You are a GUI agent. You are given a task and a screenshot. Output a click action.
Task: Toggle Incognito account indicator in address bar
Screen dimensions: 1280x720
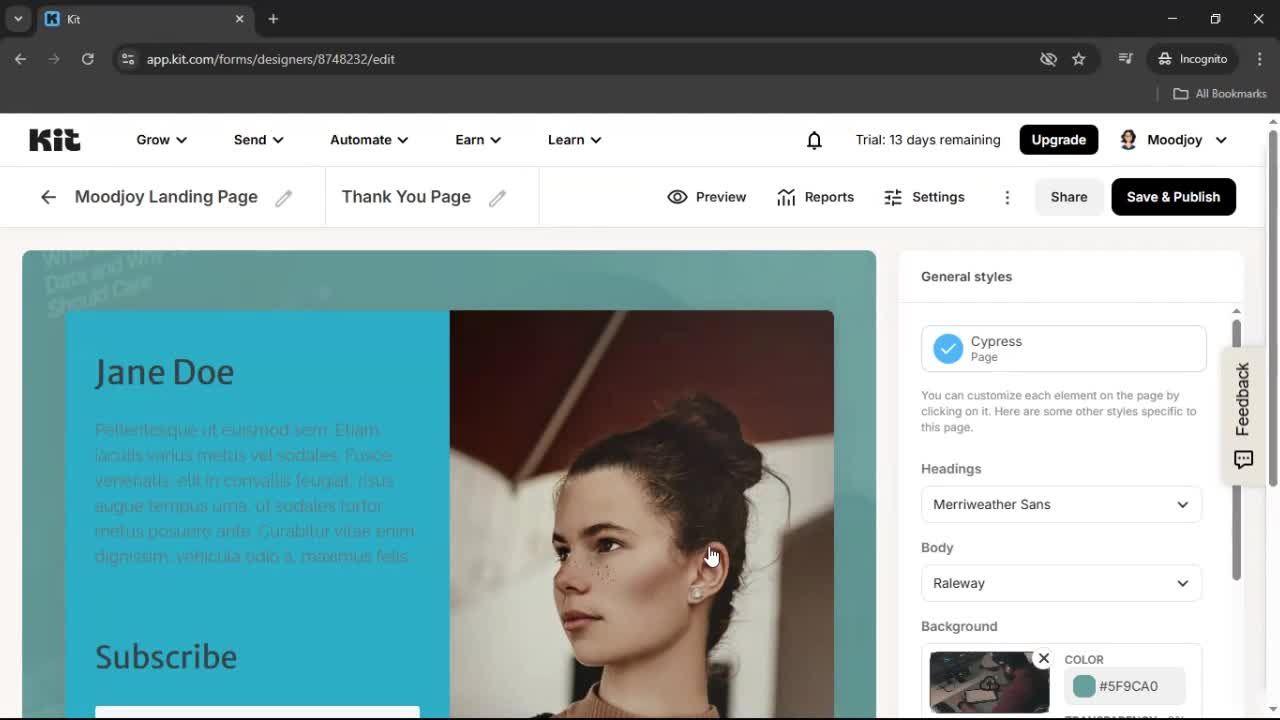[x=1191, y=59]
